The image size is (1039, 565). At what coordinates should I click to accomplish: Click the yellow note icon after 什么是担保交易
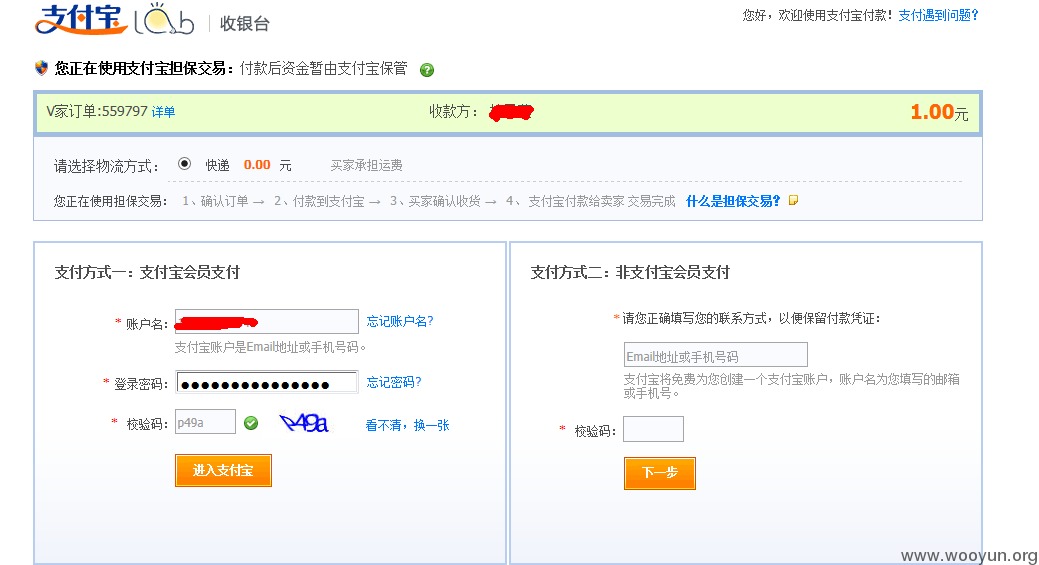coord(793,200)
